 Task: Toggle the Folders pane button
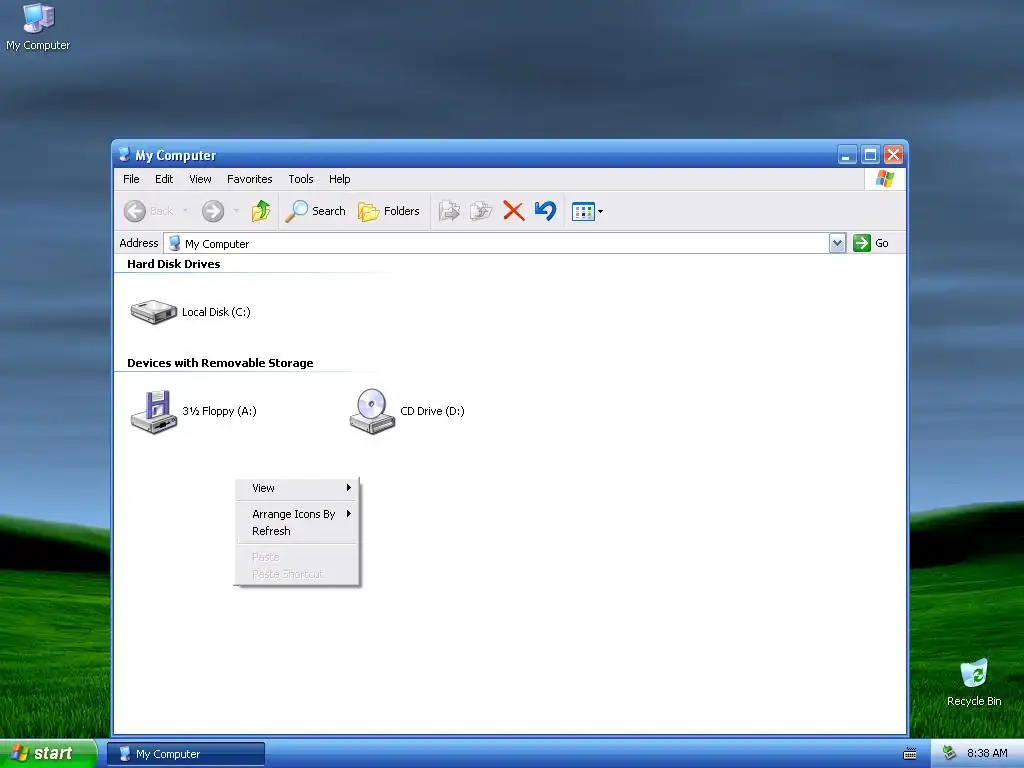(x=389, y=211)
